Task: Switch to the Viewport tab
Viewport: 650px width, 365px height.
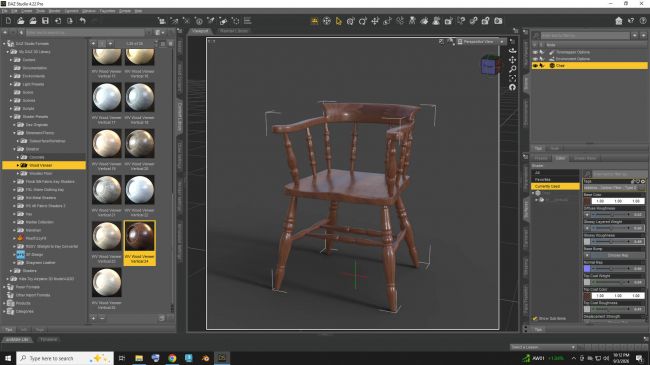Action: pos(200,31)
